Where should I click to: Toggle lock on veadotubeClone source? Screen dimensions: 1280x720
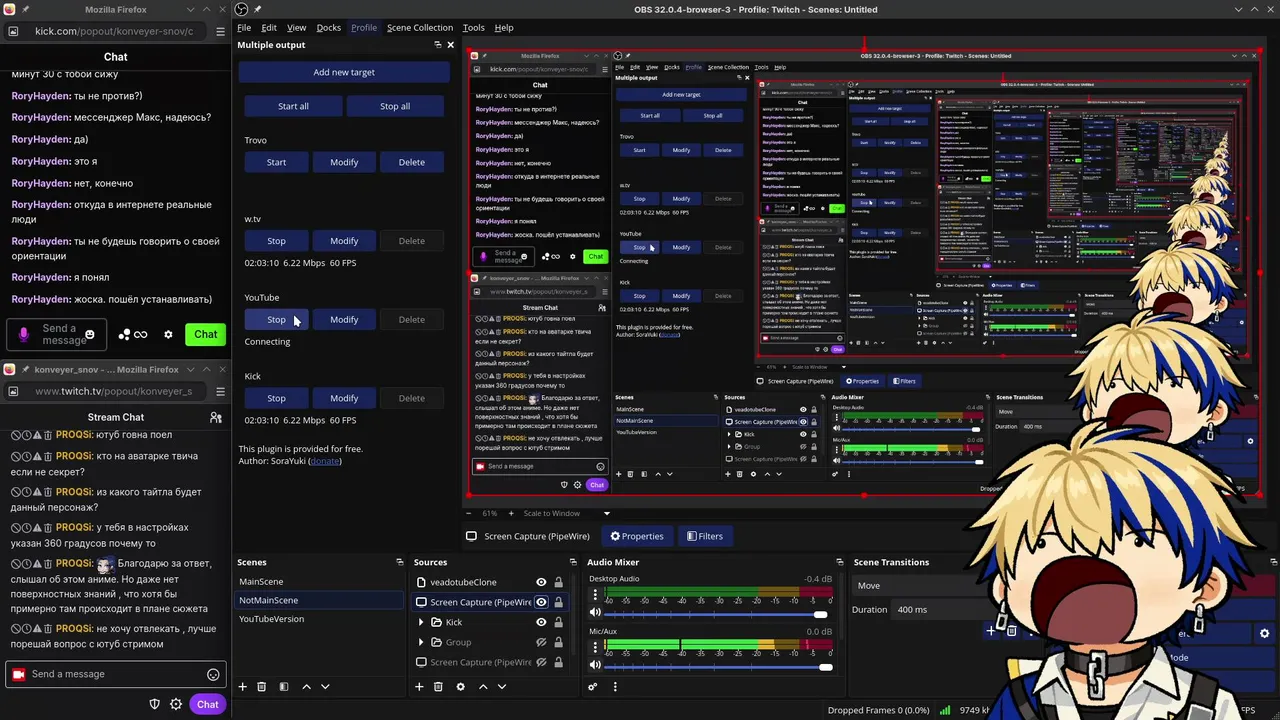click(558, 582)
